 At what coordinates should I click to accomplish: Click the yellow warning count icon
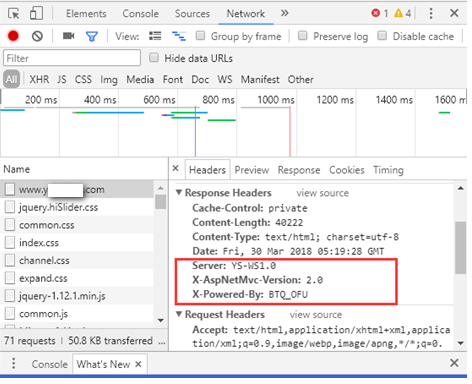click(x=398, y=13)
